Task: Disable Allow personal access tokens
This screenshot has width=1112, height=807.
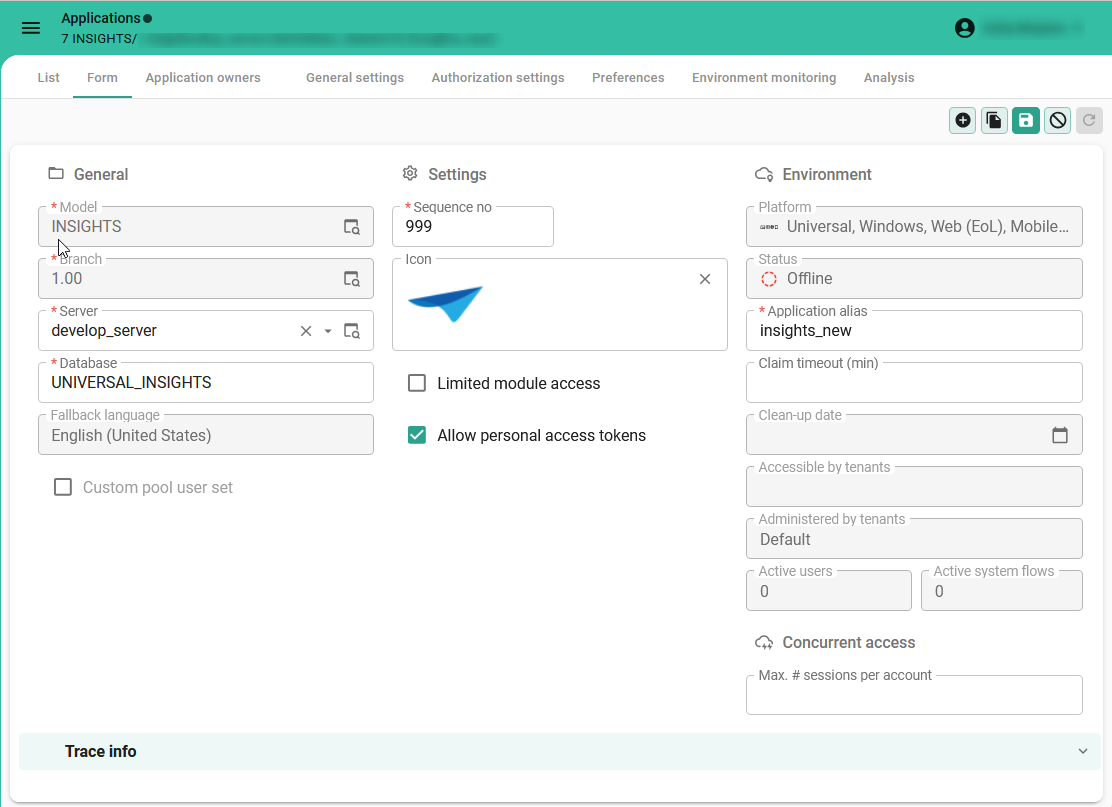Action: [417, 435]
